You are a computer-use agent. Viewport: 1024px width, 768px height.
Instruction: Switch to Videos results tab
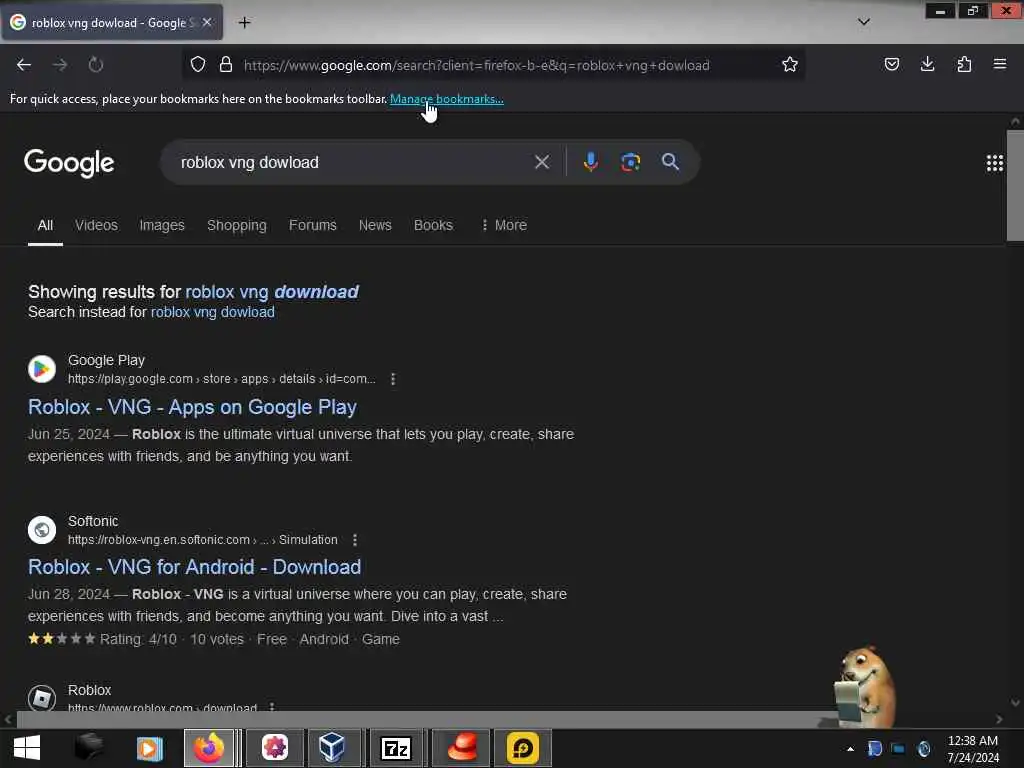[x=96, y=225]
